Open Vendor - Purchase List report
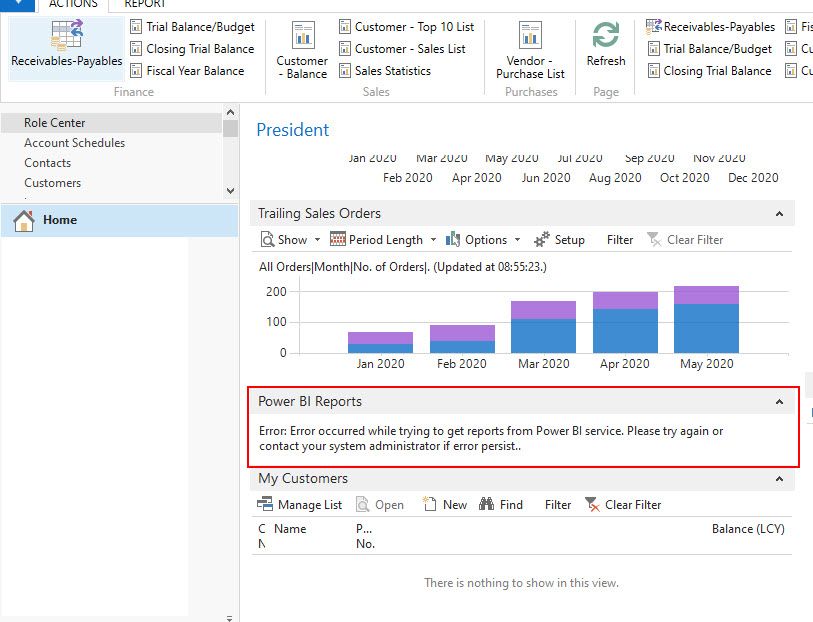The width and height of the screenshot is (813, 622). click(x=530, y=50)
